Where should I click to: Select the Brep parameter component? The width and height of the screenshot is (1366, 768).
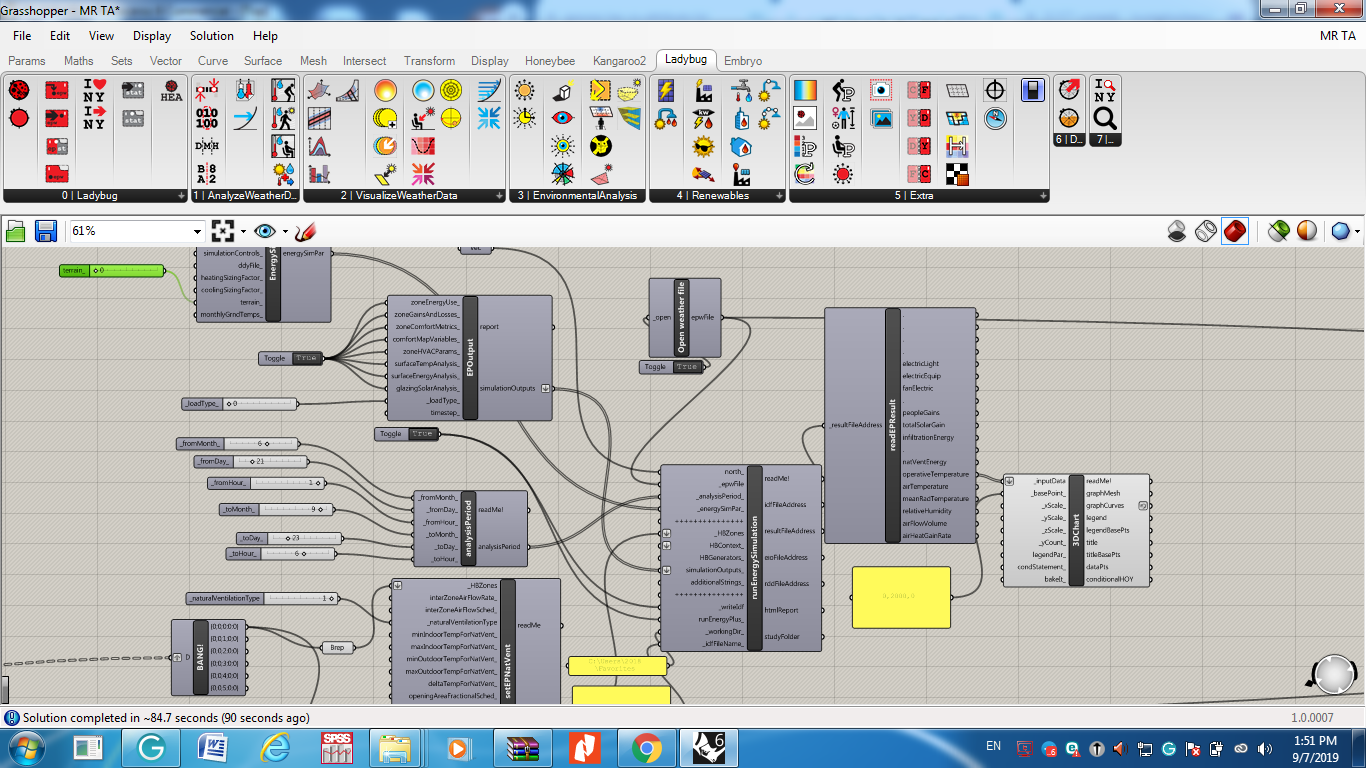[337, 647]
